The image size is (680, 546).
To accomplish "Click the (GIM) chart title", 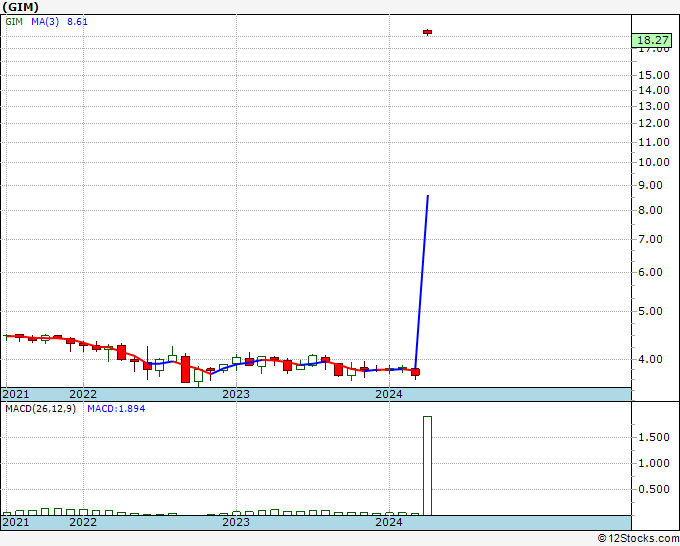I will point(20,7).
